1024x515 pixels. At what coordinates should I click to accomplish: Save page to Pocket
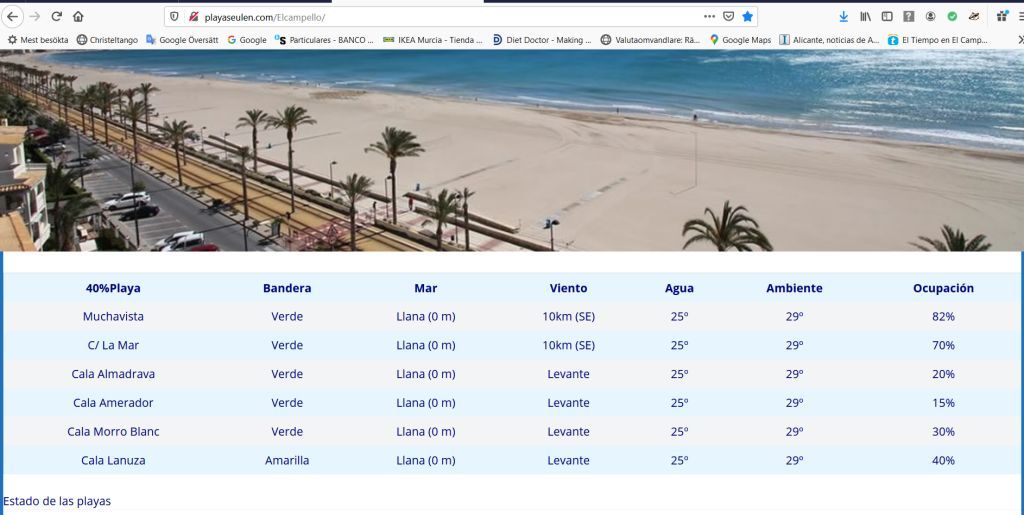[x=728, y=16]
